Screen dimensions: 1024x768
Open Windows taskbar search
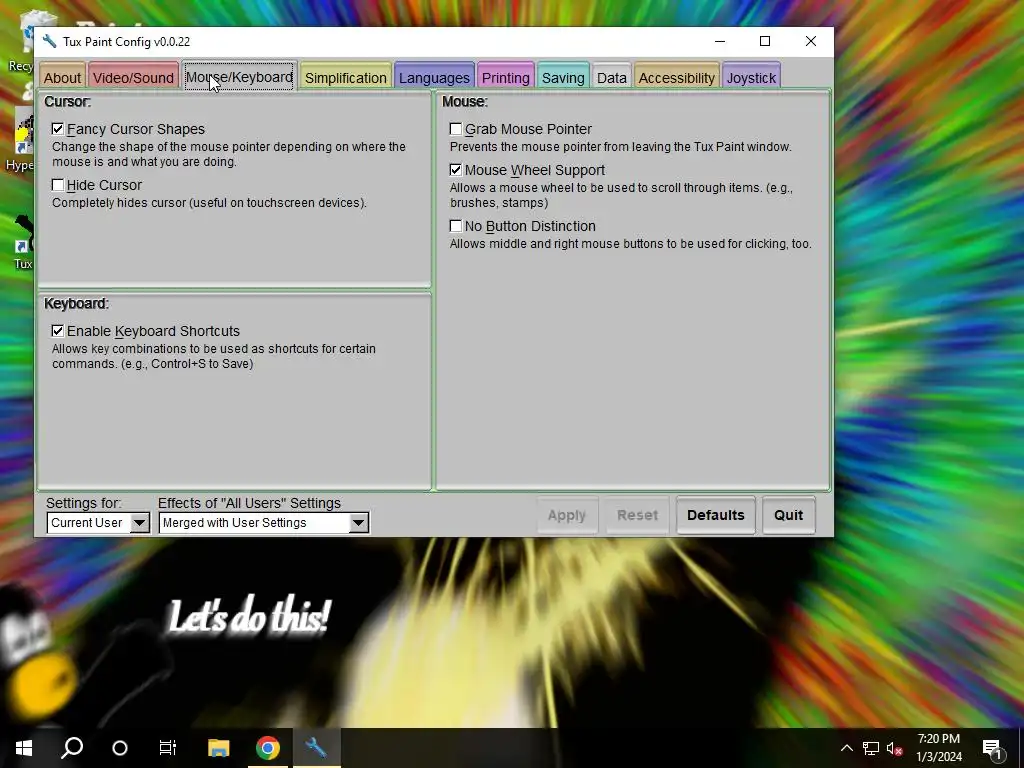(x=72, y=748)
